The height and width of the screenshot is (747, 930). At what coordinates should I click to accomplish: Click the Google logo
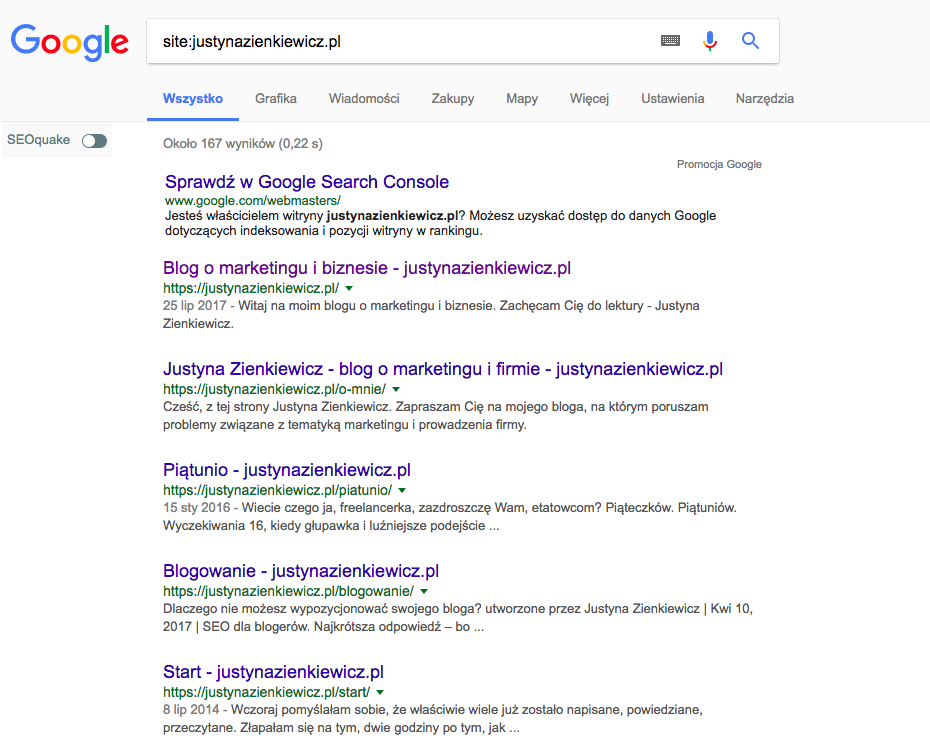69,42
